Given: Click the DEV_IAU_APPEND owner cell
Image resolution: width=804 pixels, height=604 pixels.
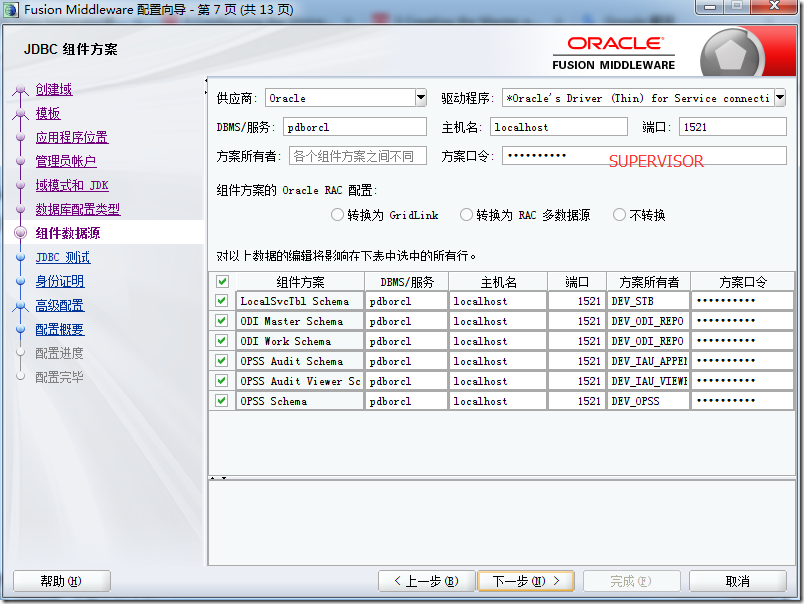Looking at the screenshot, I should (x=649, y=361).
